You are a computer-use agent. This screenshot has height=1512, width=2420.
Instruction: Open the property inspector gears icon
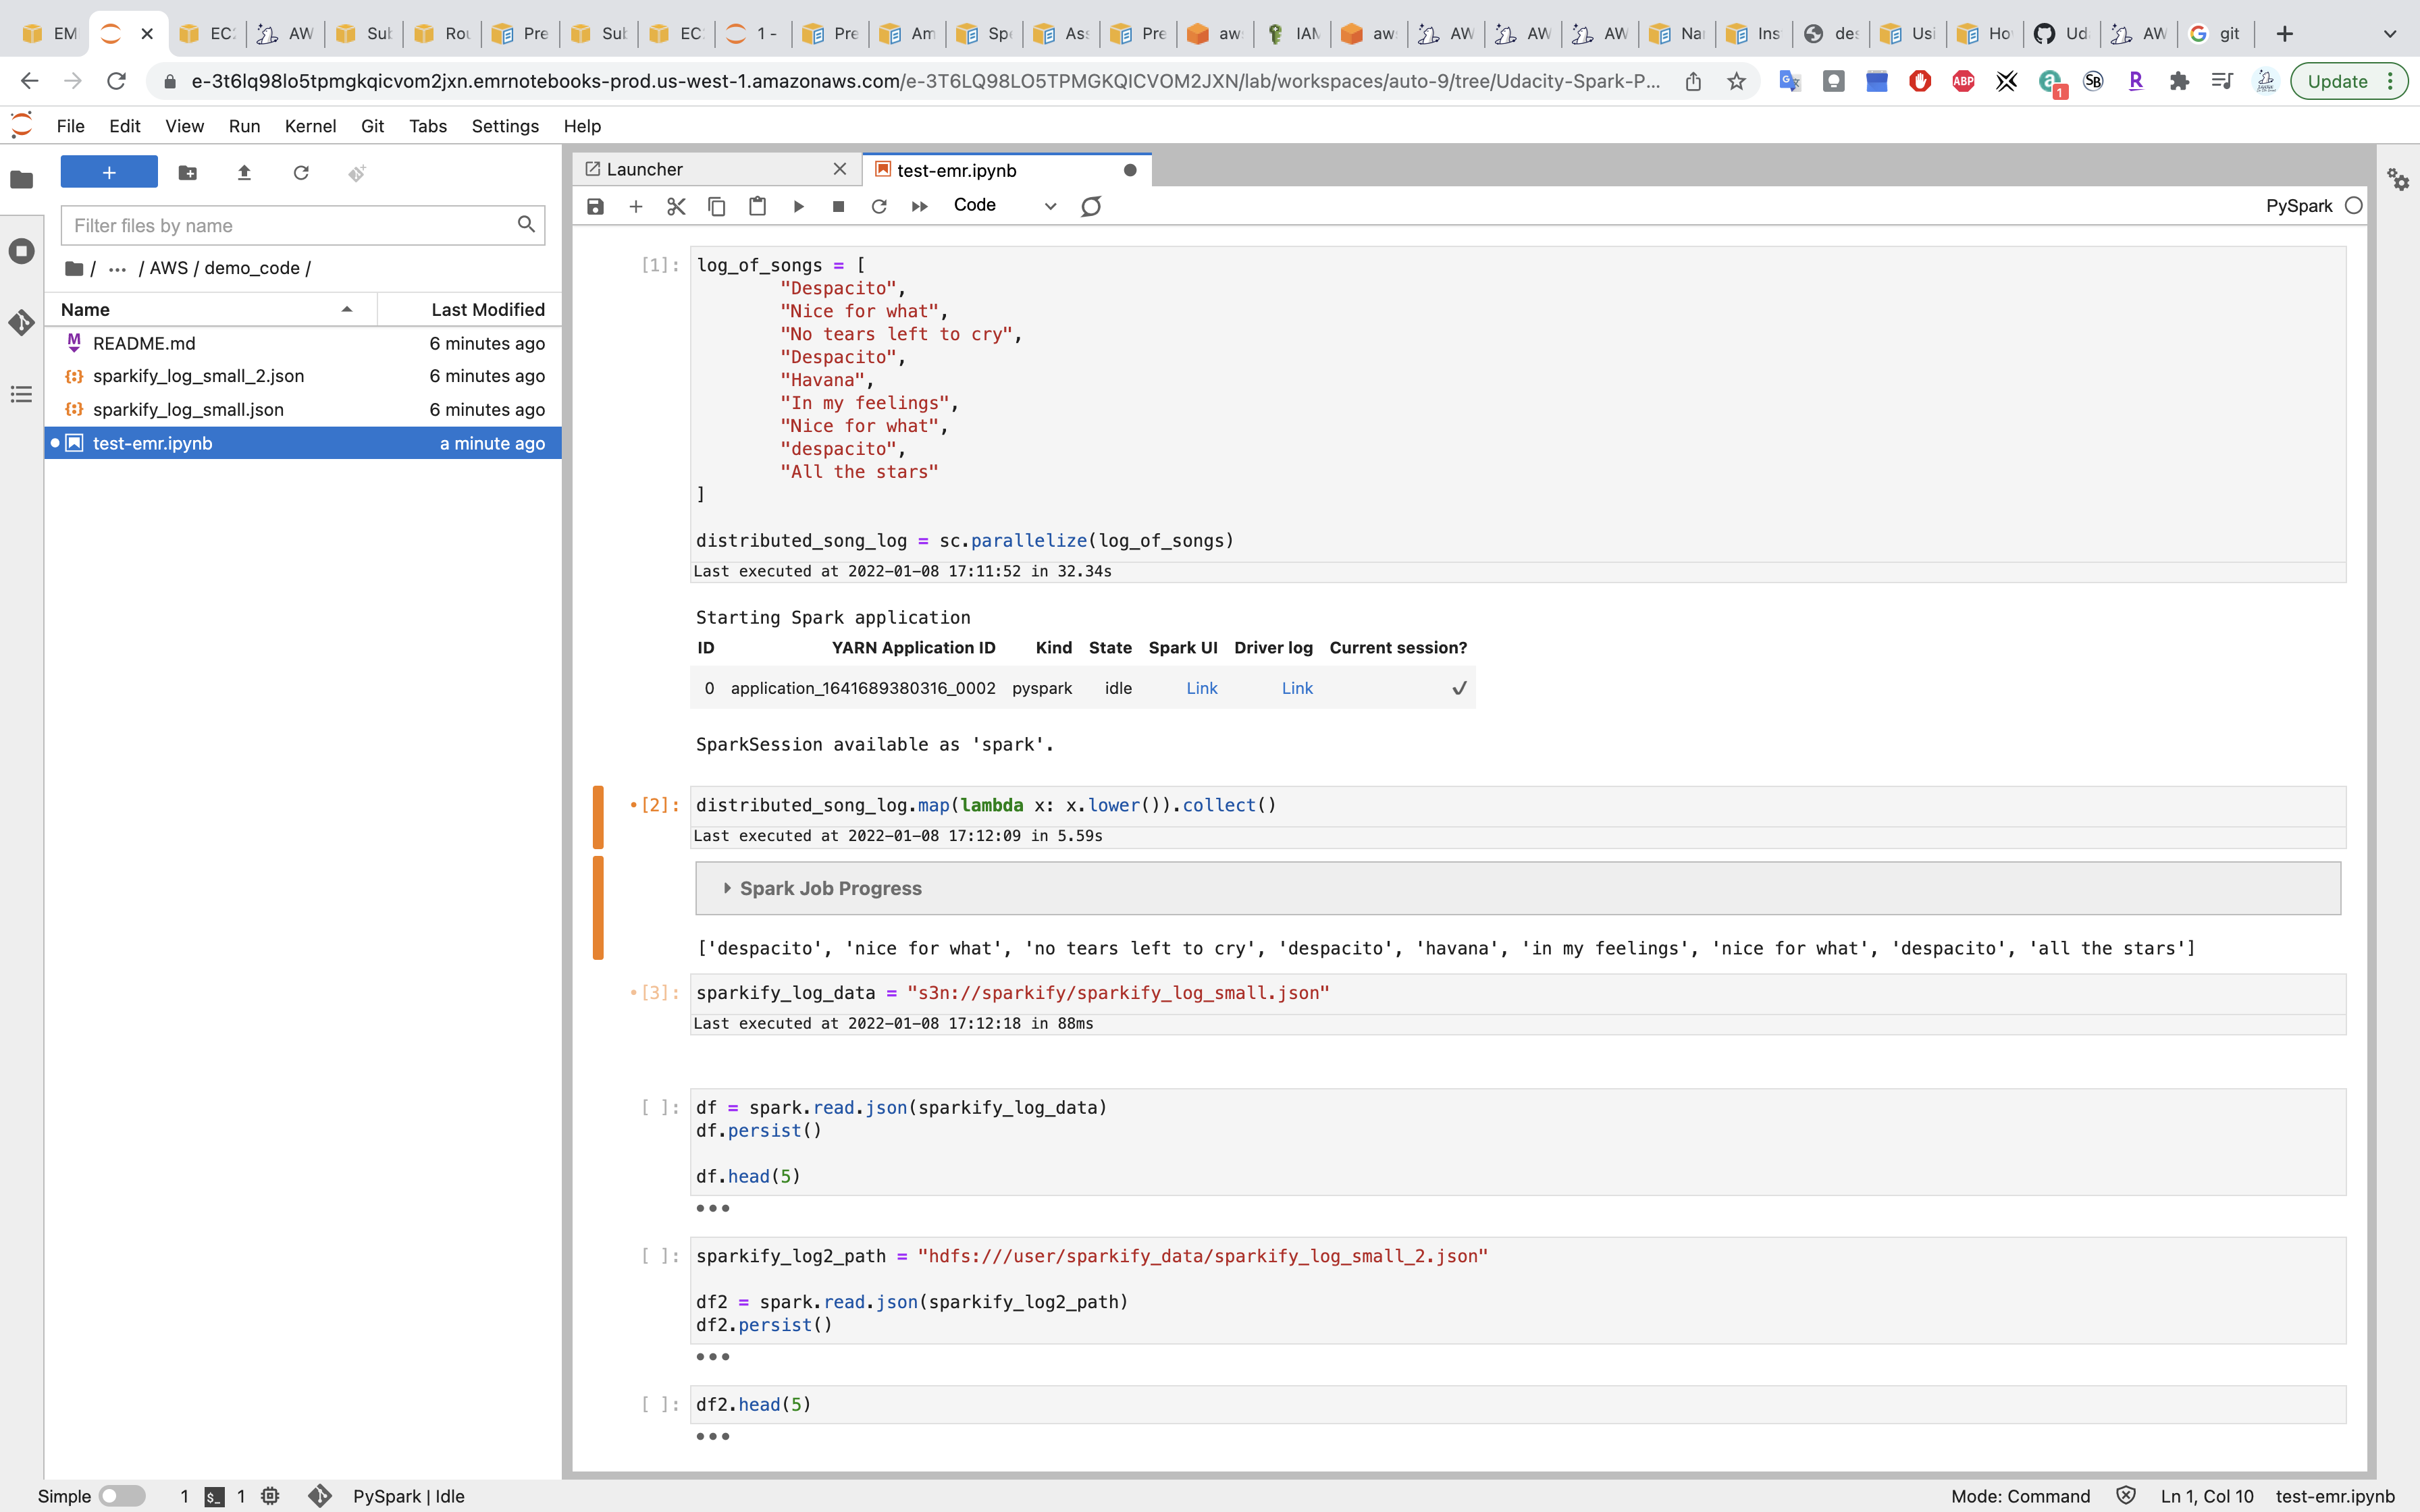2398,180
